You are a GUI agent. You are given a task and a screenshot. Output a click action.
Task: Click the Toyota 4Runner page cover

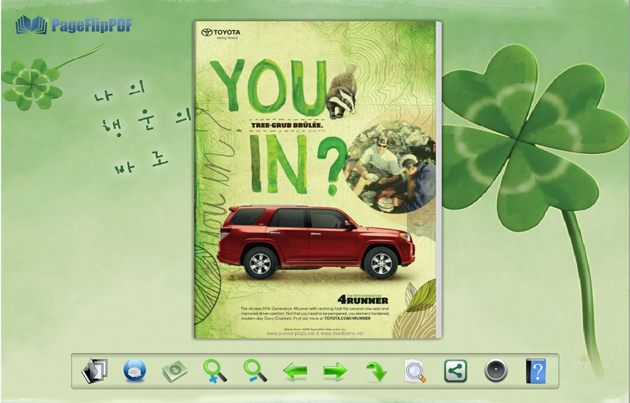[315, 180]
